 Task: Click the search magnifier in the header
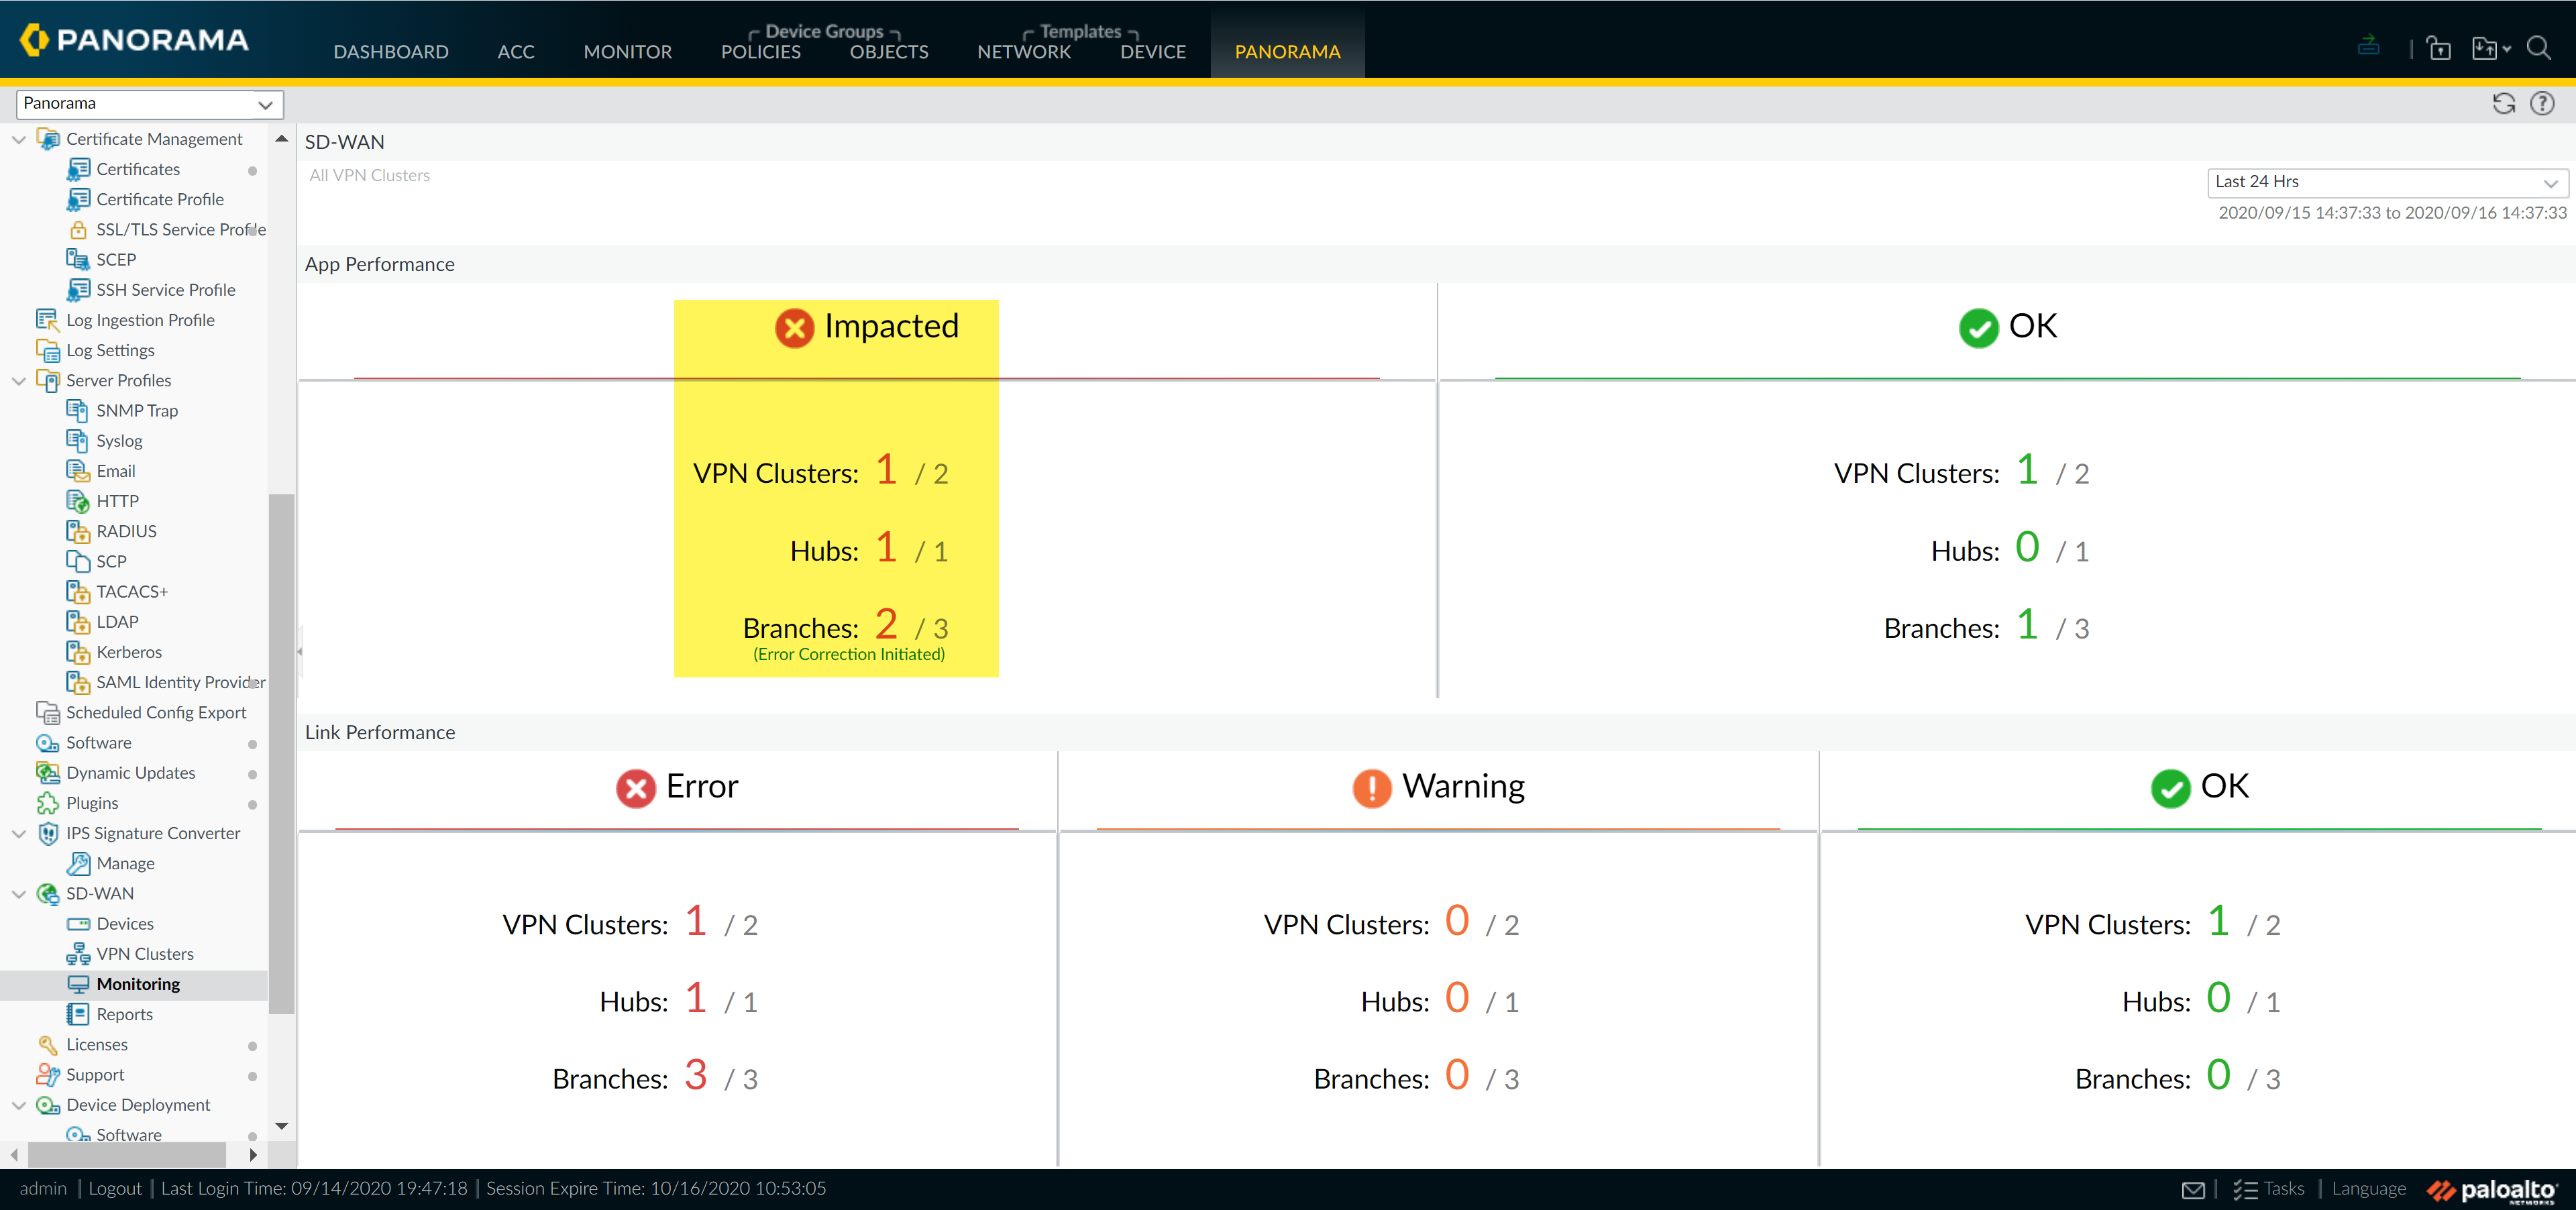coord(2540,47)
